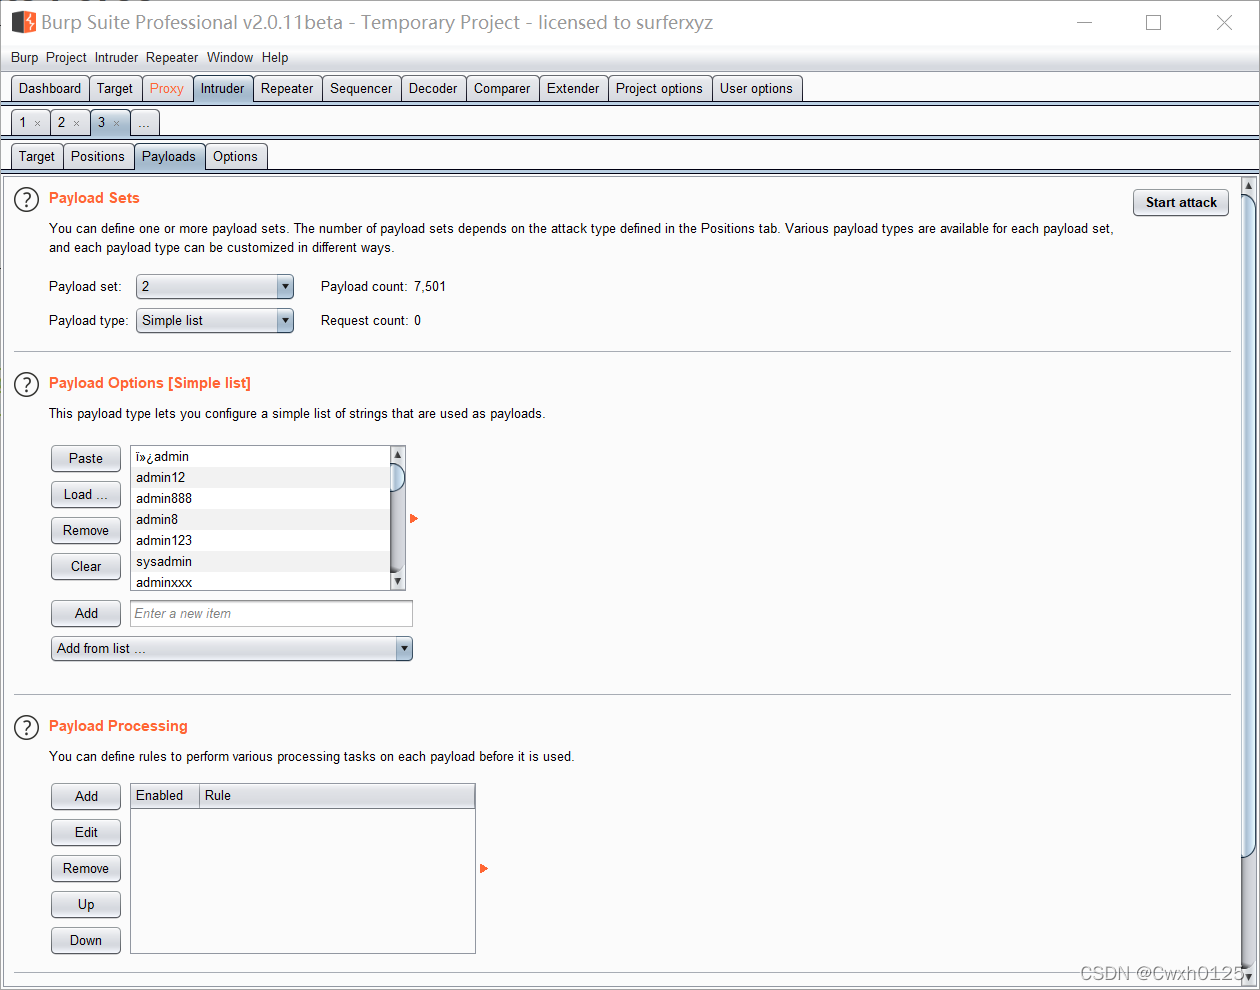1260x990 pixels.
Task: Select admin123 in payload list
Action: coord(260,541)
